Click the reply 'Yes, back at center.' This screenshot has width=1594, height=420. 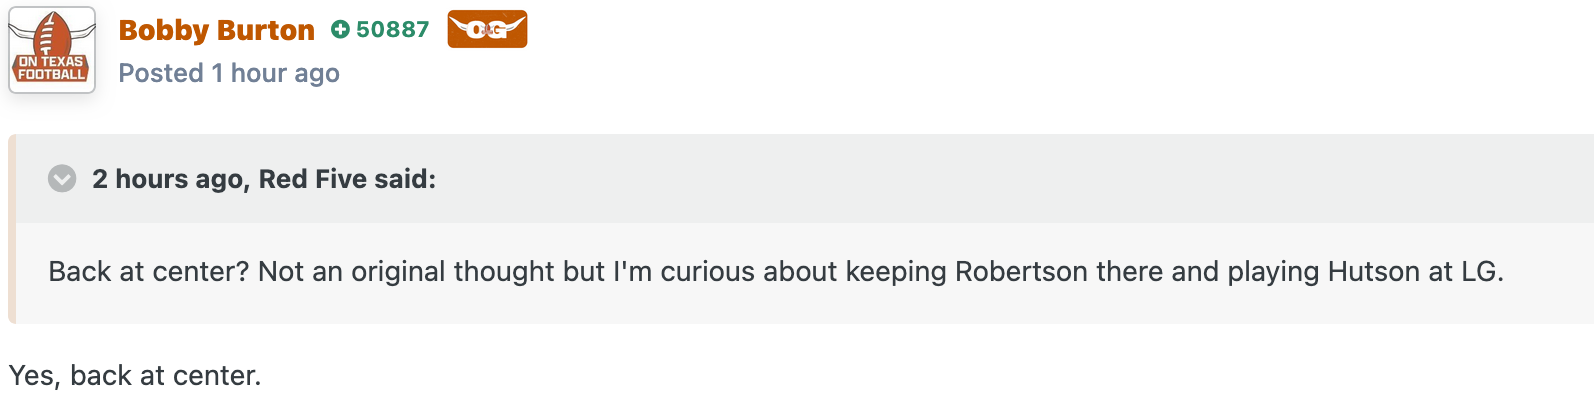(x=135, y=376)
